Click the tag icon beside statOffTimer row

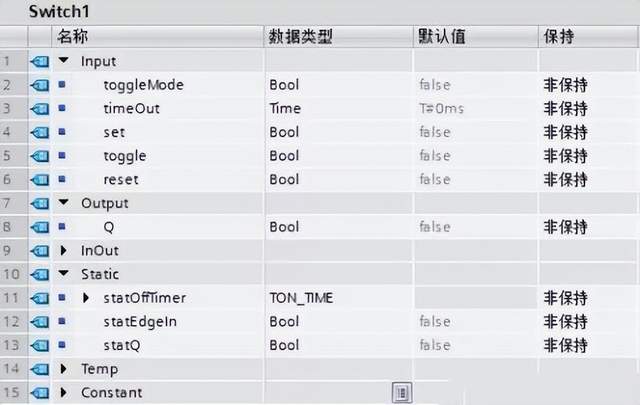(x=40, y=298)
